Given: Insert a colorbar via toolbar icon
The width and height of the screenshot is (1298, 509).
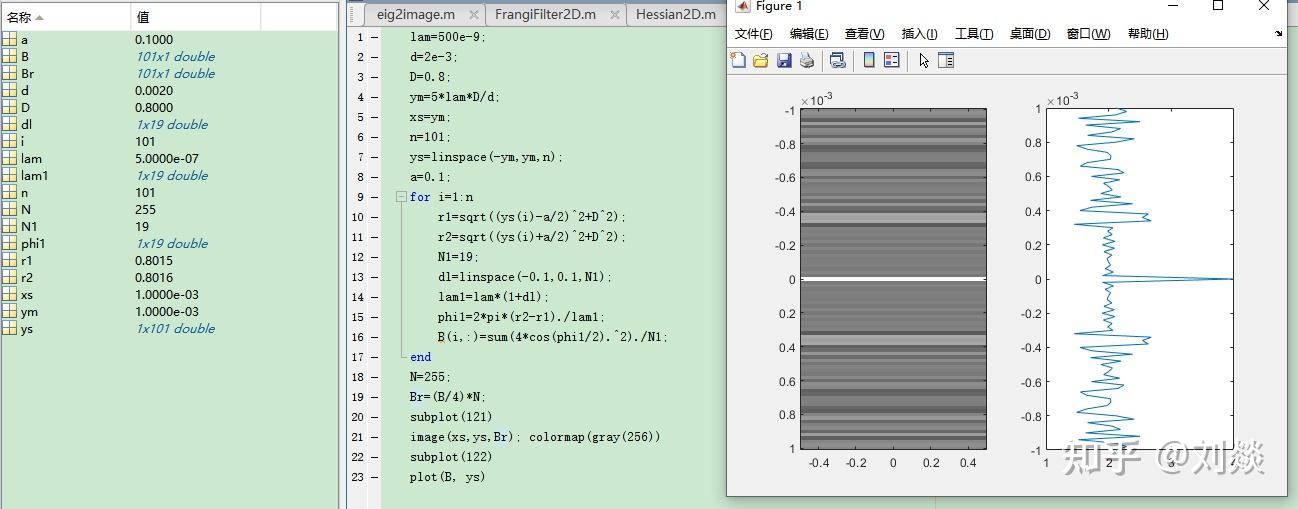Looking at the screenshot, I should [869, 61].
